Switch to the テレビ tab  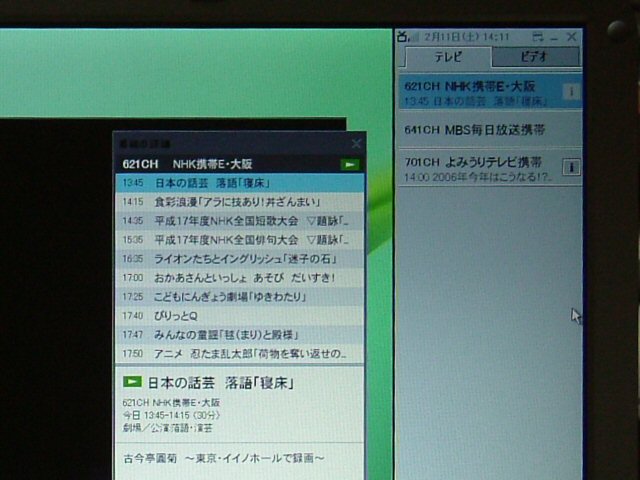pos(447,58)
